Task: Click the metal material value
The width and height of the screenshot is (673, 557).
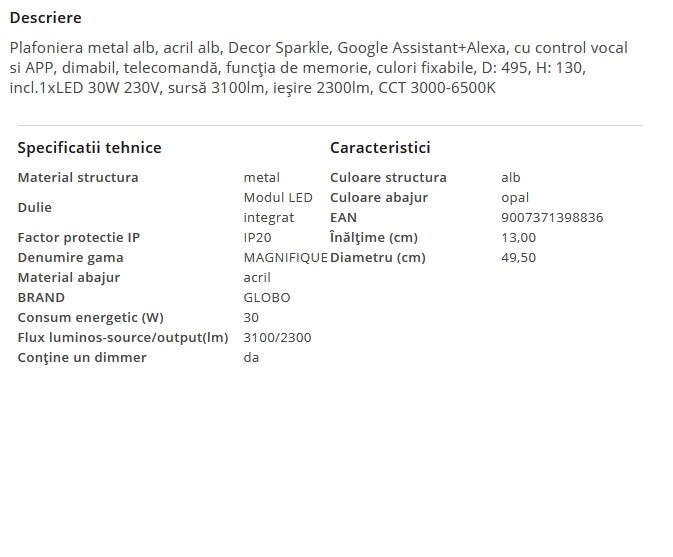Action: (261, 178)
